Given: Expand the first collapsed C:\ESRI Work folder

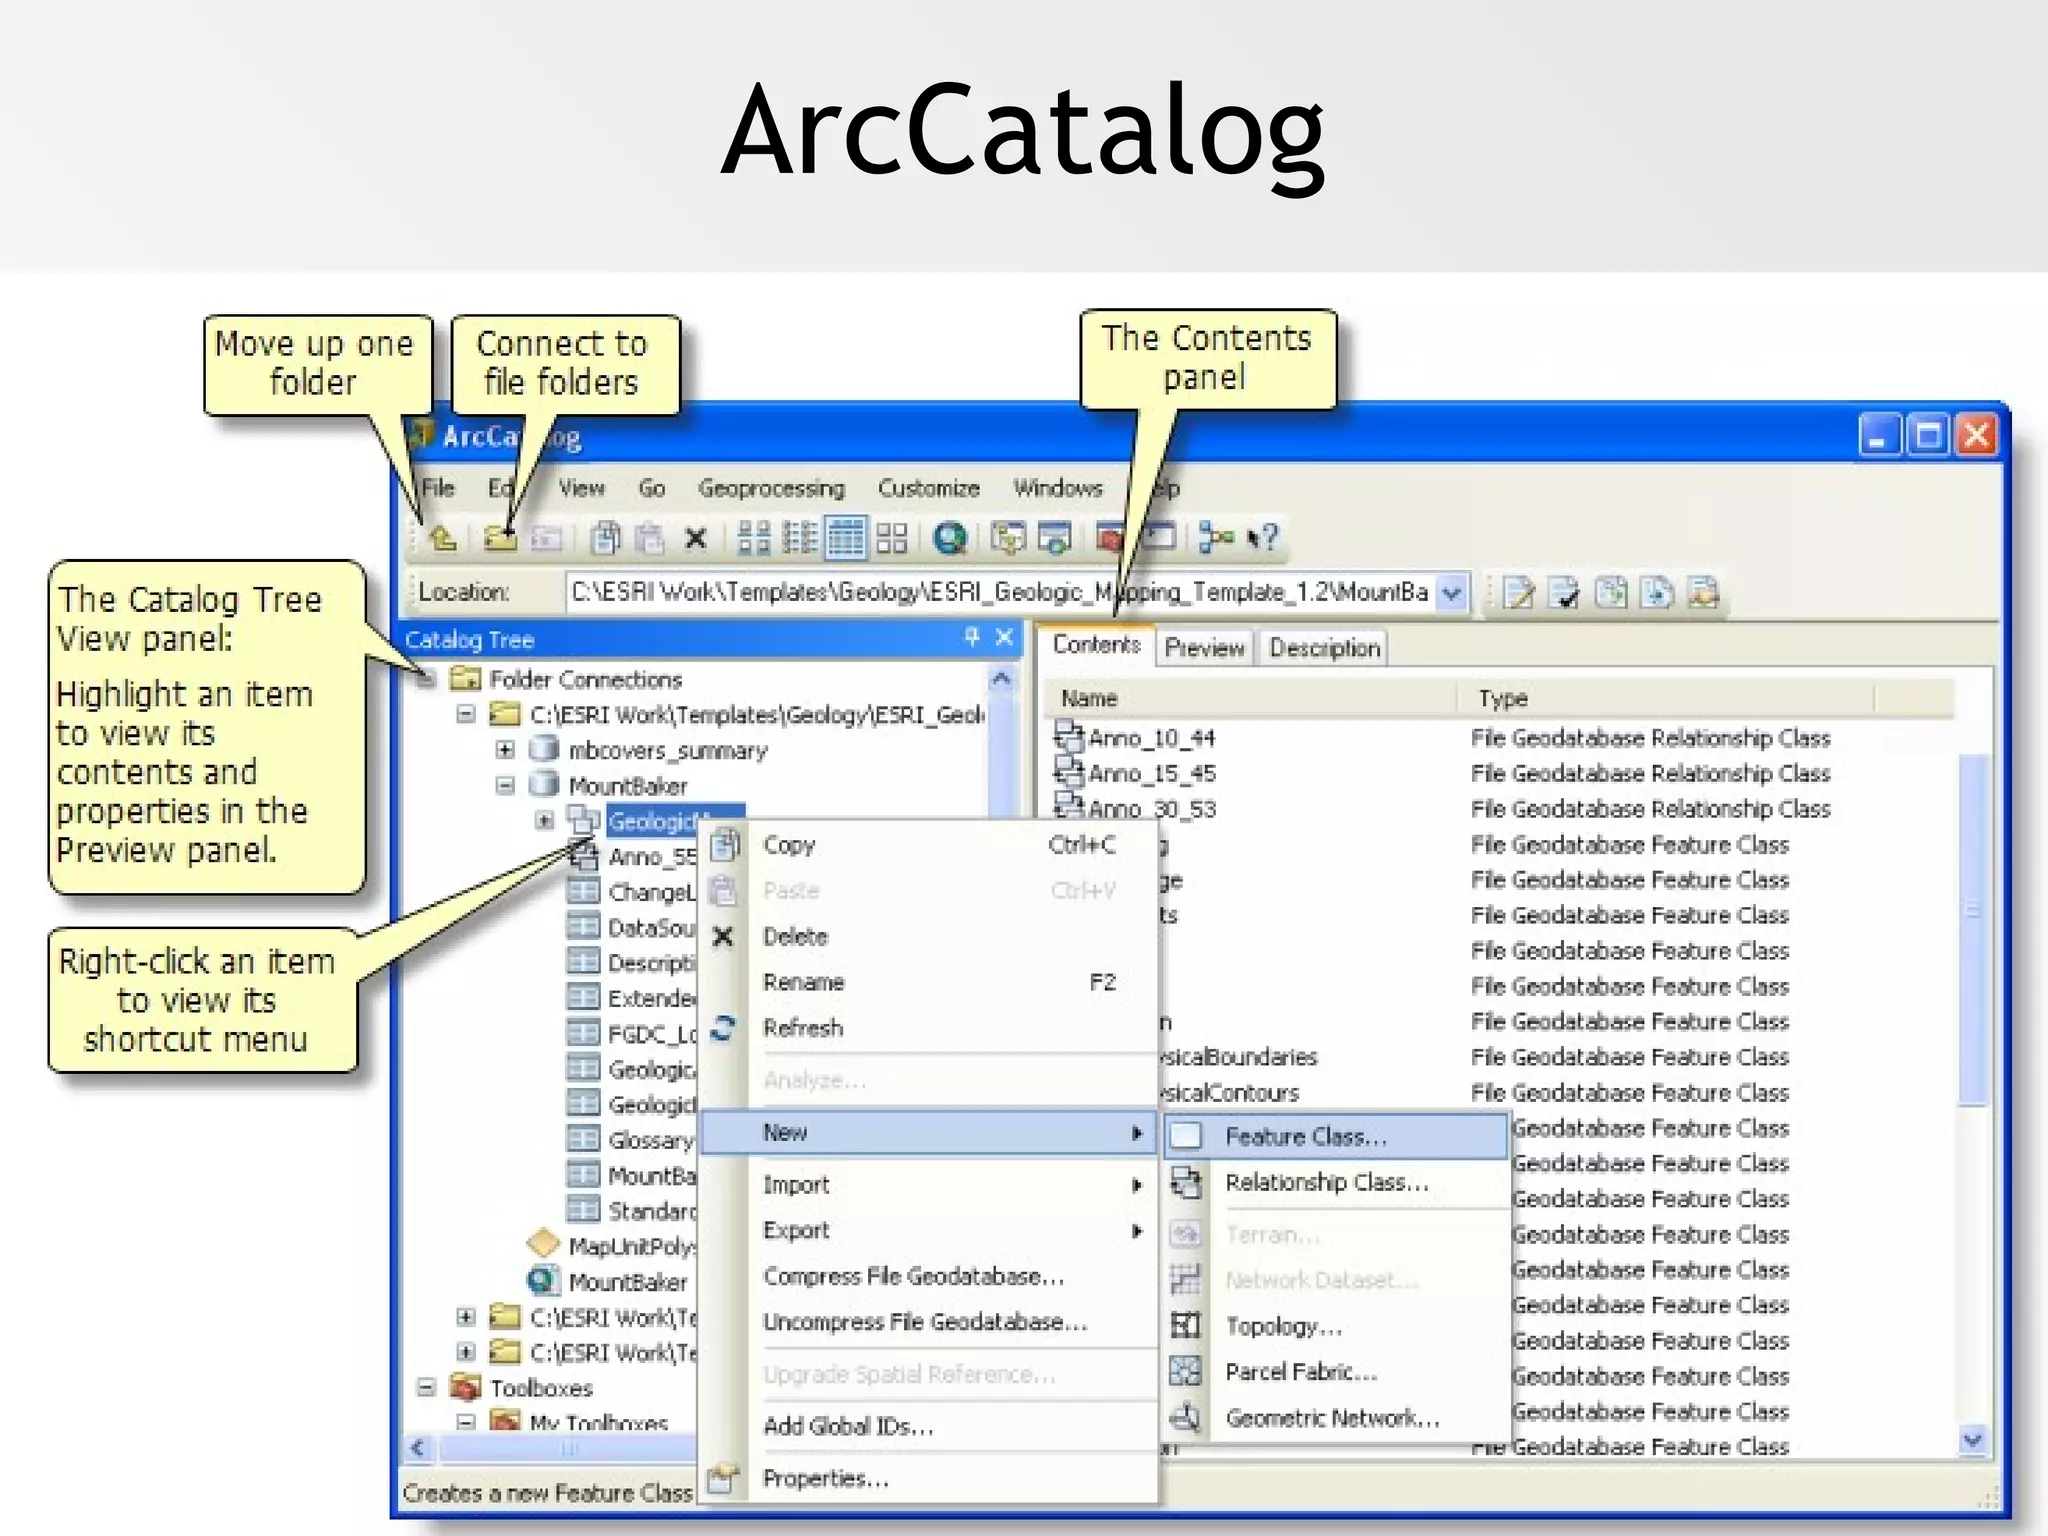Looking at the screenshot, I should click(x=466, y=1317).
